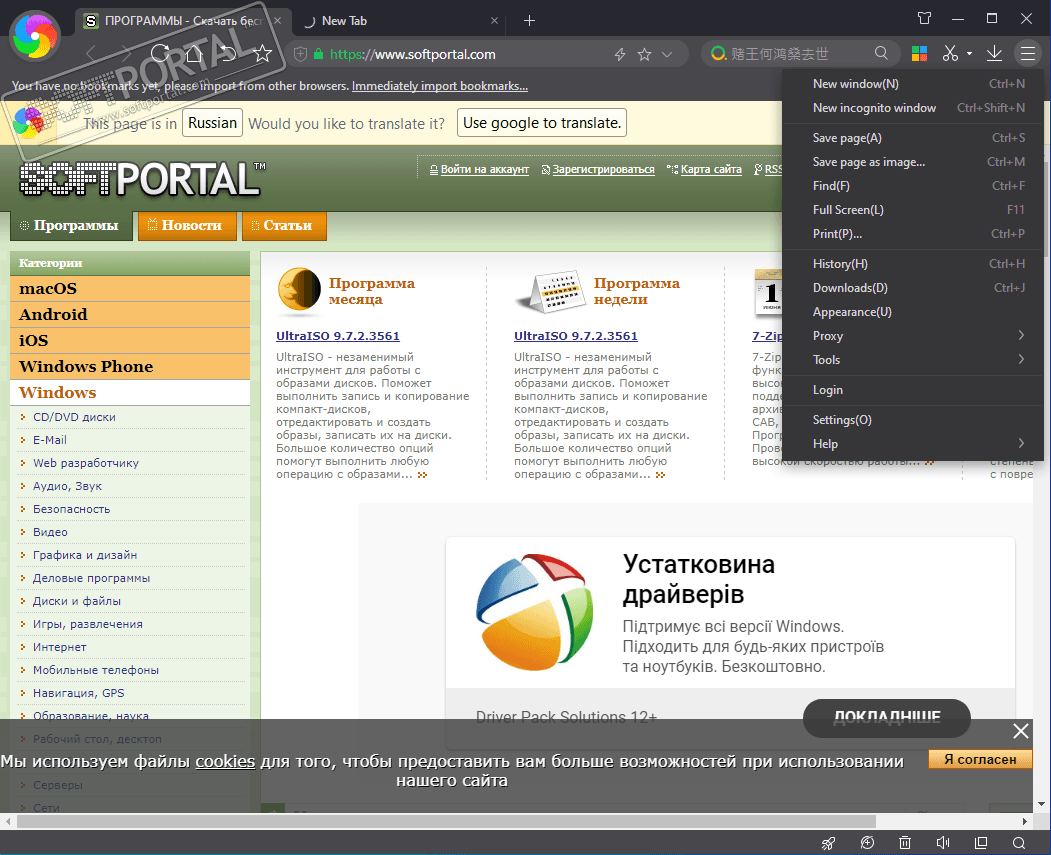Click the cookies link in notice
Image resolution: width=1051 pixels, height=855 pixels.
point(225,762)
